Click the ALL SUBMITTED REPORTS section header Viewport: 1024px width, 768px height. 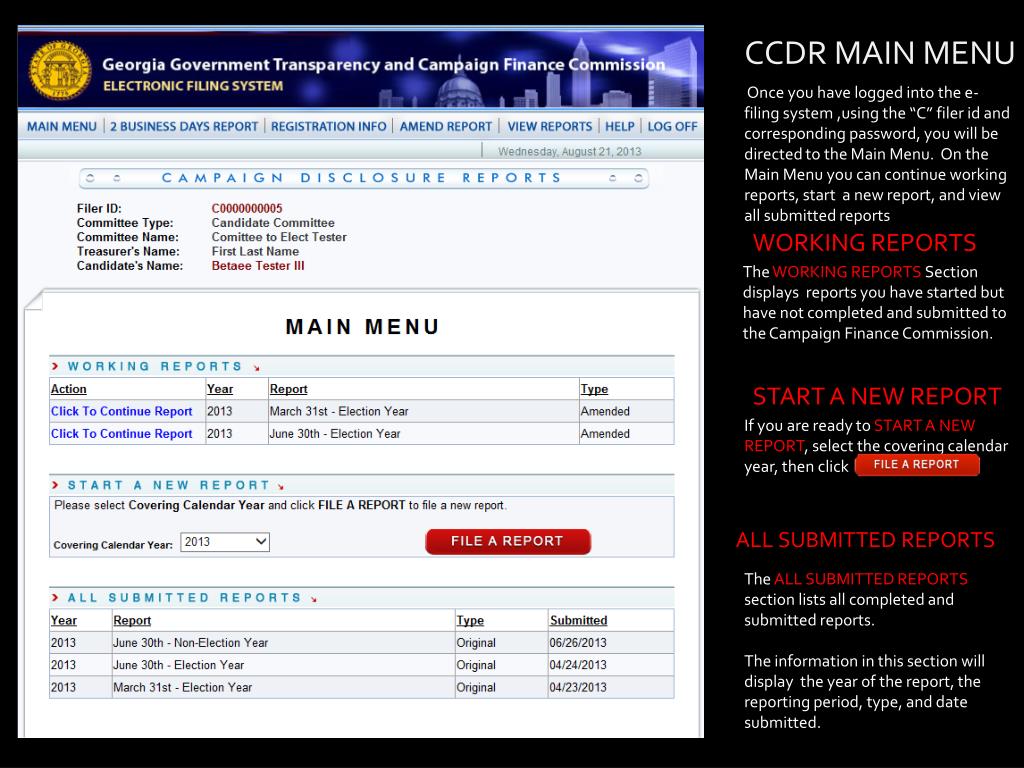184,598
